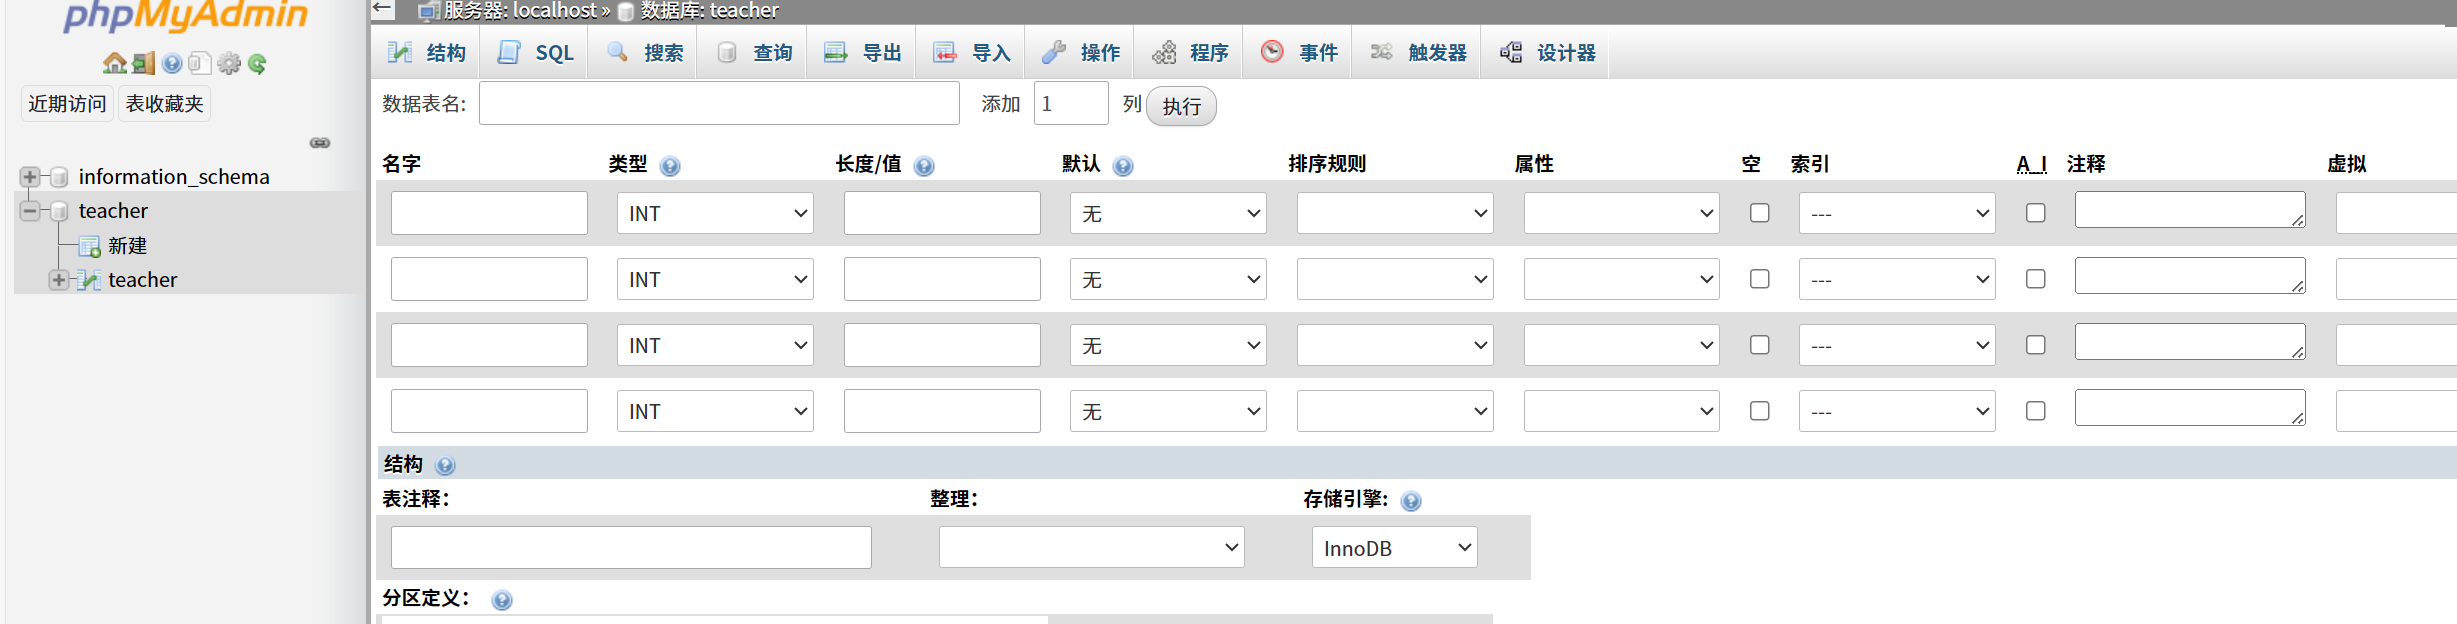Open the InnoDB storage engine dropdown
Screen dimensions: 2457x624
click(1394, 548)
